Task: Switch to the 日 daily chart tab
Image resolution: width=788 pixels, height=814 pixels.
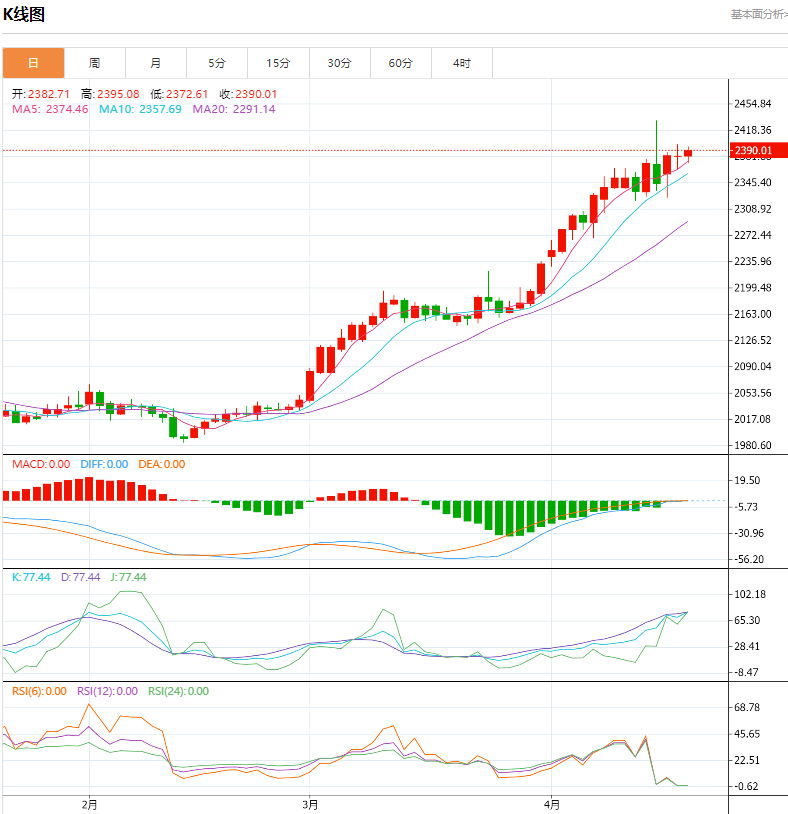Action: click(x=33, y=63)
